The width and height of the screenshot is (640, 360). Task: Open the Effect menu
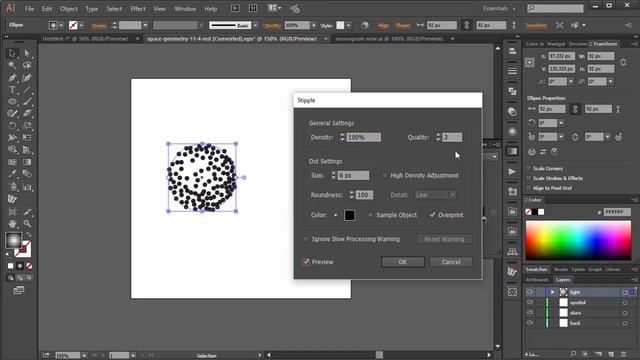tap(138, 9)
